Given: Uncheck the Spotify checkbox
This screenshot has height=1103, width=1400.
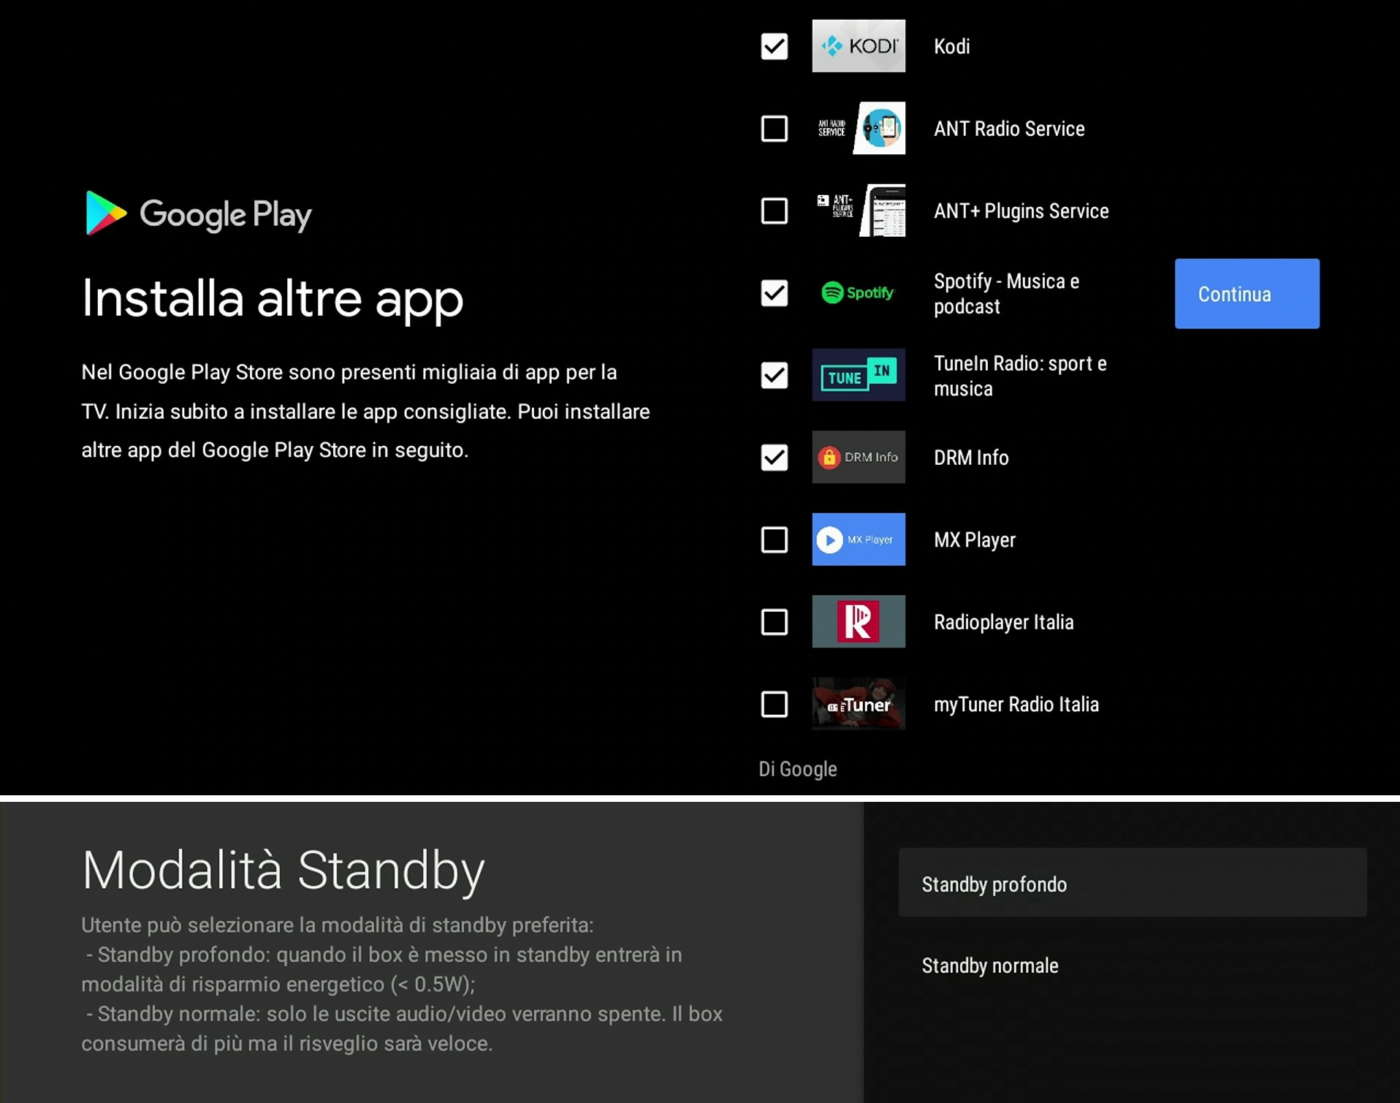Looking at the screenshot, I should coord(774,293).
